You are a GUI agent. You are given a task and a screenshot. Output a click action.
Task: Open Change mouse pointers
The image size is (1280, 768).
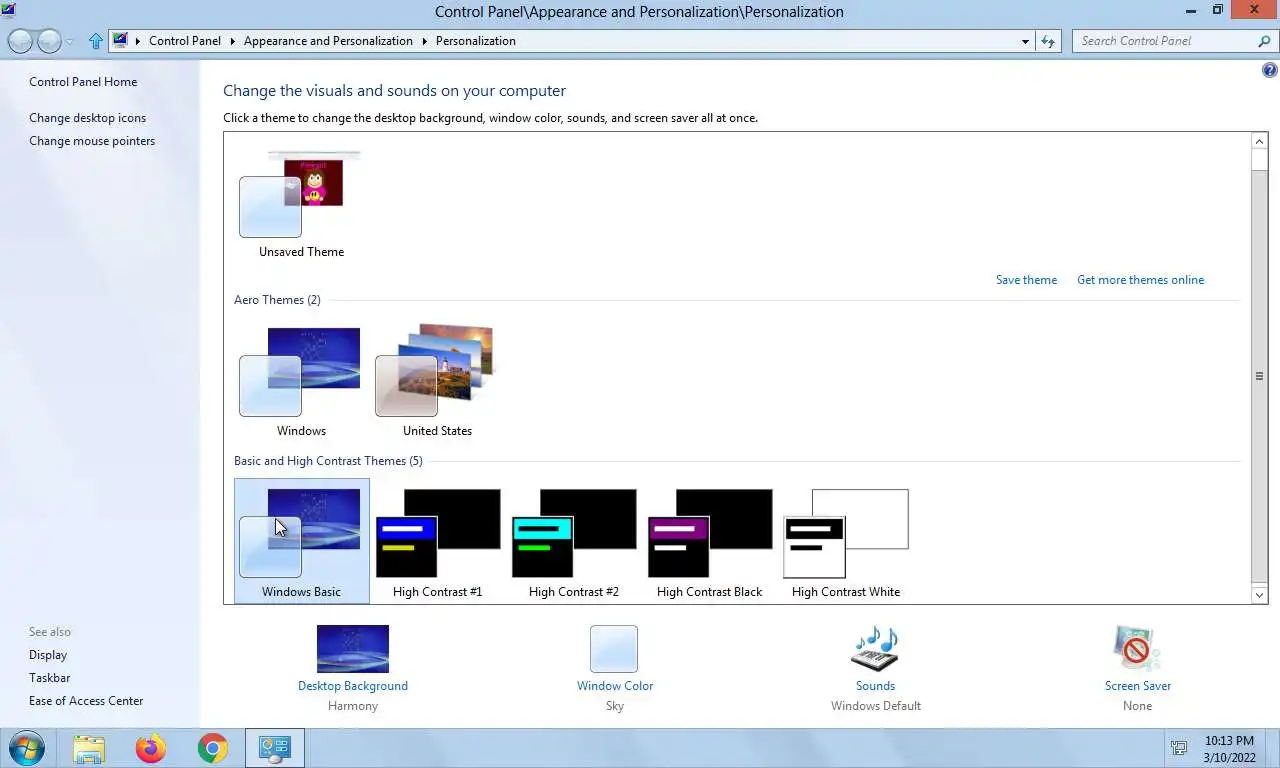click(92, 141)
